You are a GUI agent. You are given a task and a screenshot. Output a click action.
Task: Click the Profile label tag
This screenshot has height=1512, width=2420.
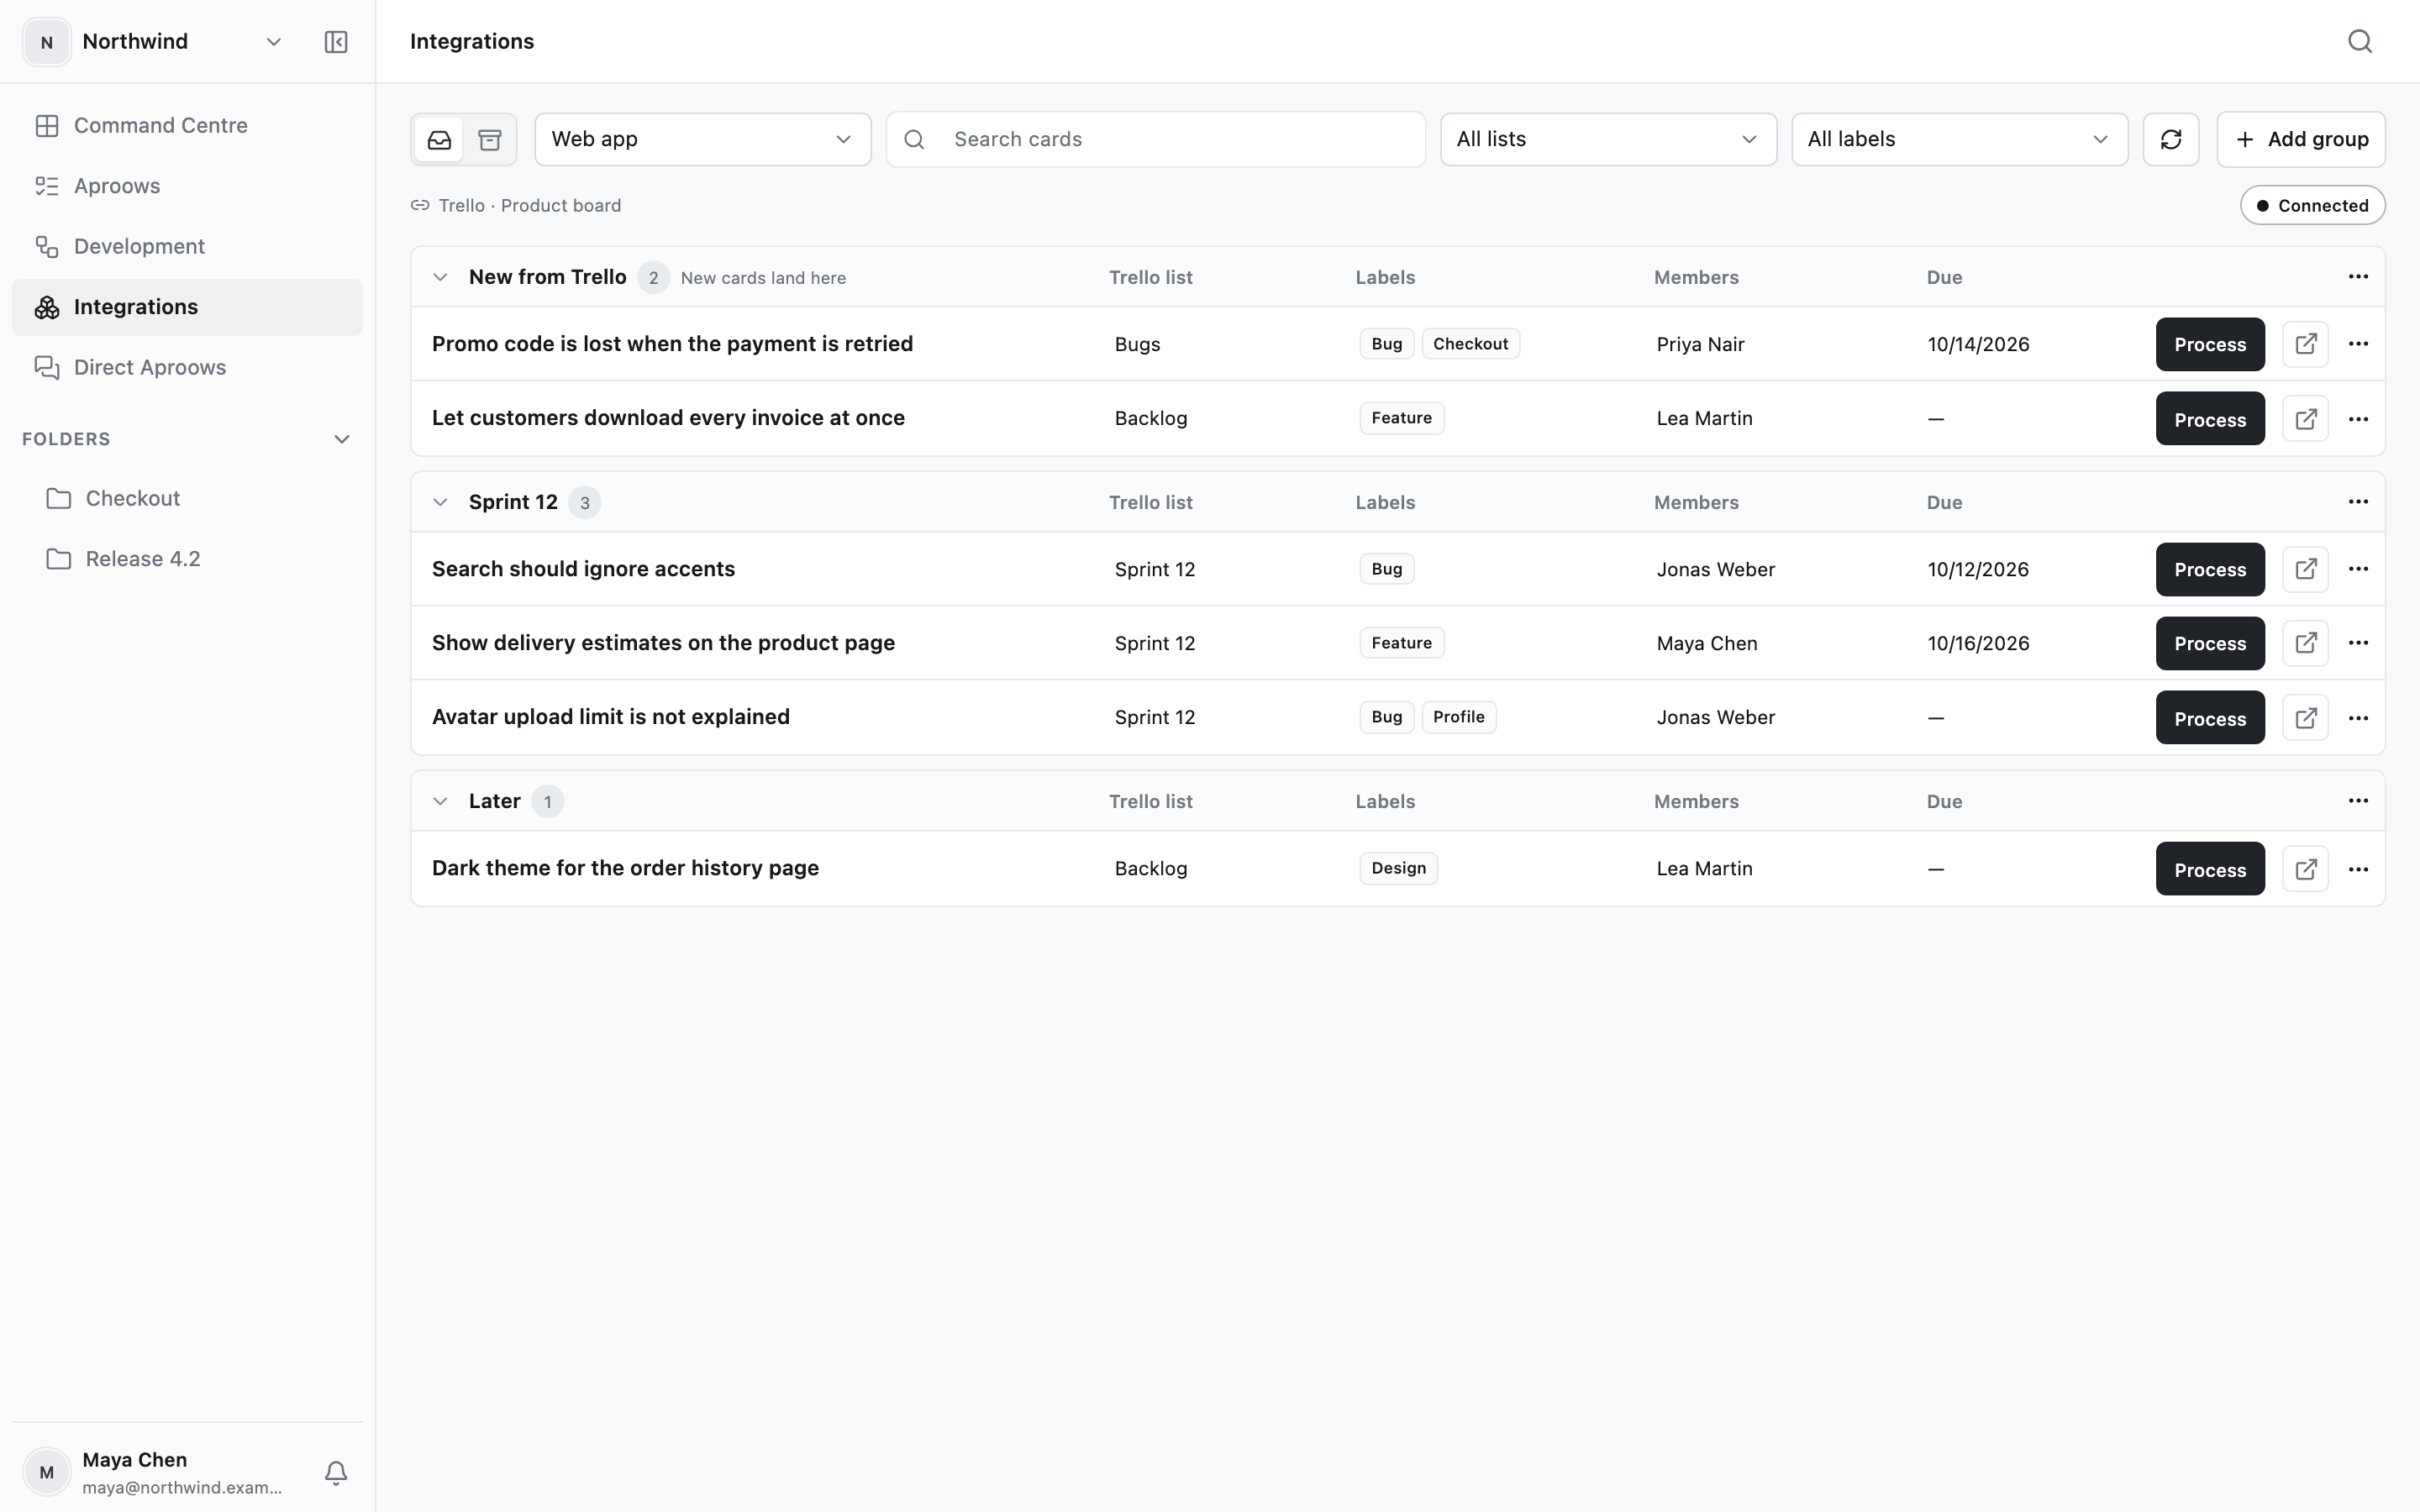[1458, 717]
